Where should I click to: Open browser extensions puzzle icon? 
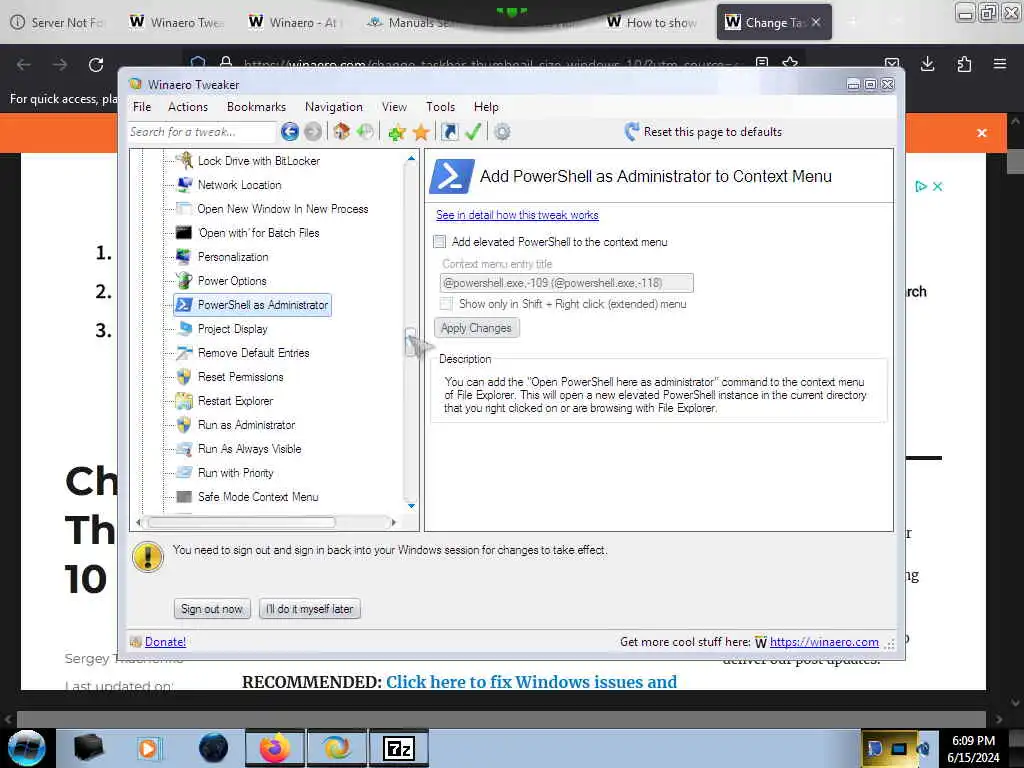(964, 64)
